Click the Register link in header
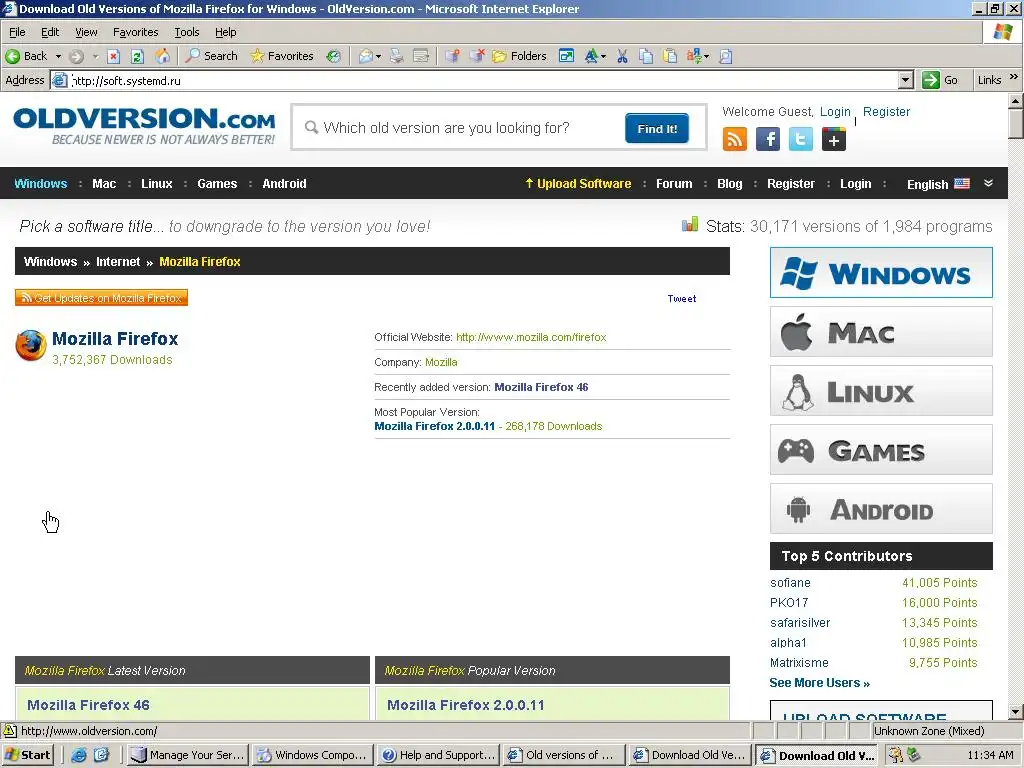 coord(886,112)
